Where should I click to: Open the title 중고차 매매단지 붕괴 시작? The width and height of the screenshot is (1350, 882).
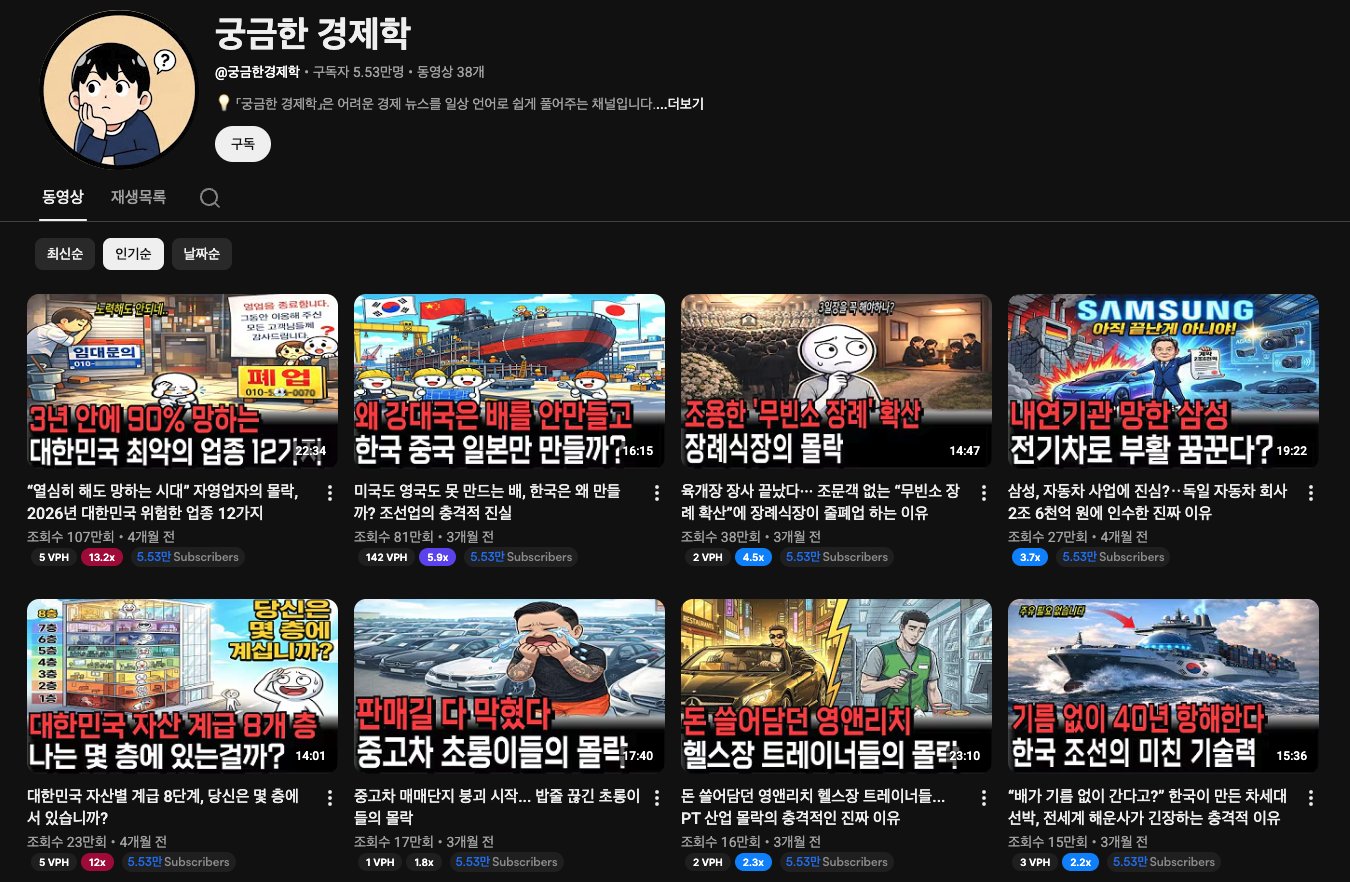[x=497, y=807]
